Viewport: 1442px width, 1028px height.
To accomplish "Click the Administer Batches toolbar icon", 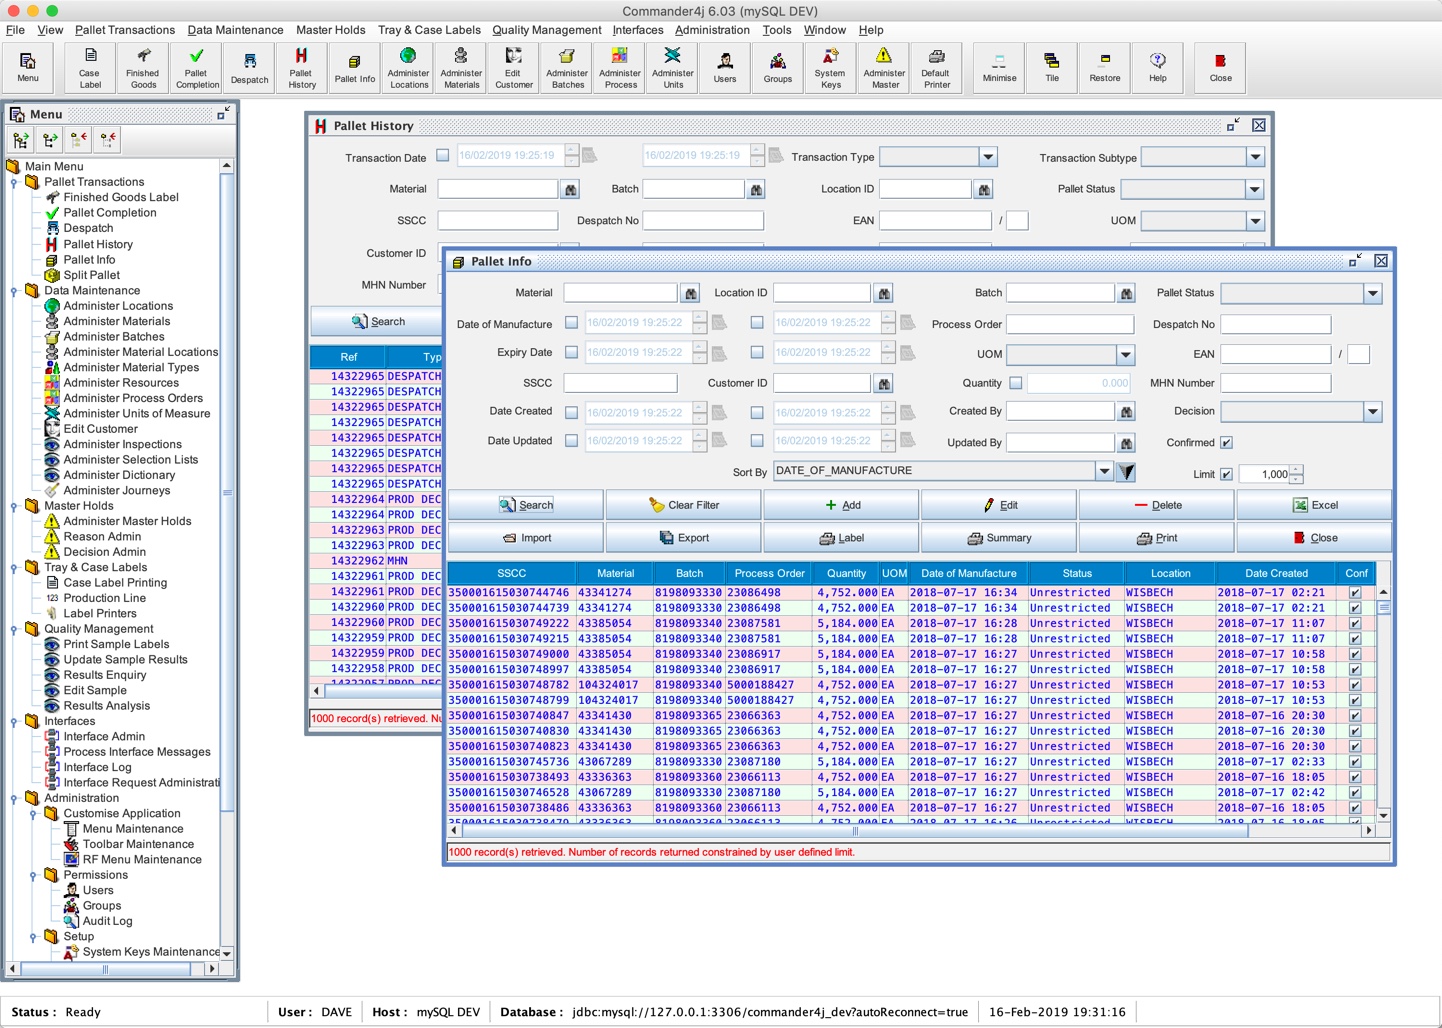I will click(567, 68).
